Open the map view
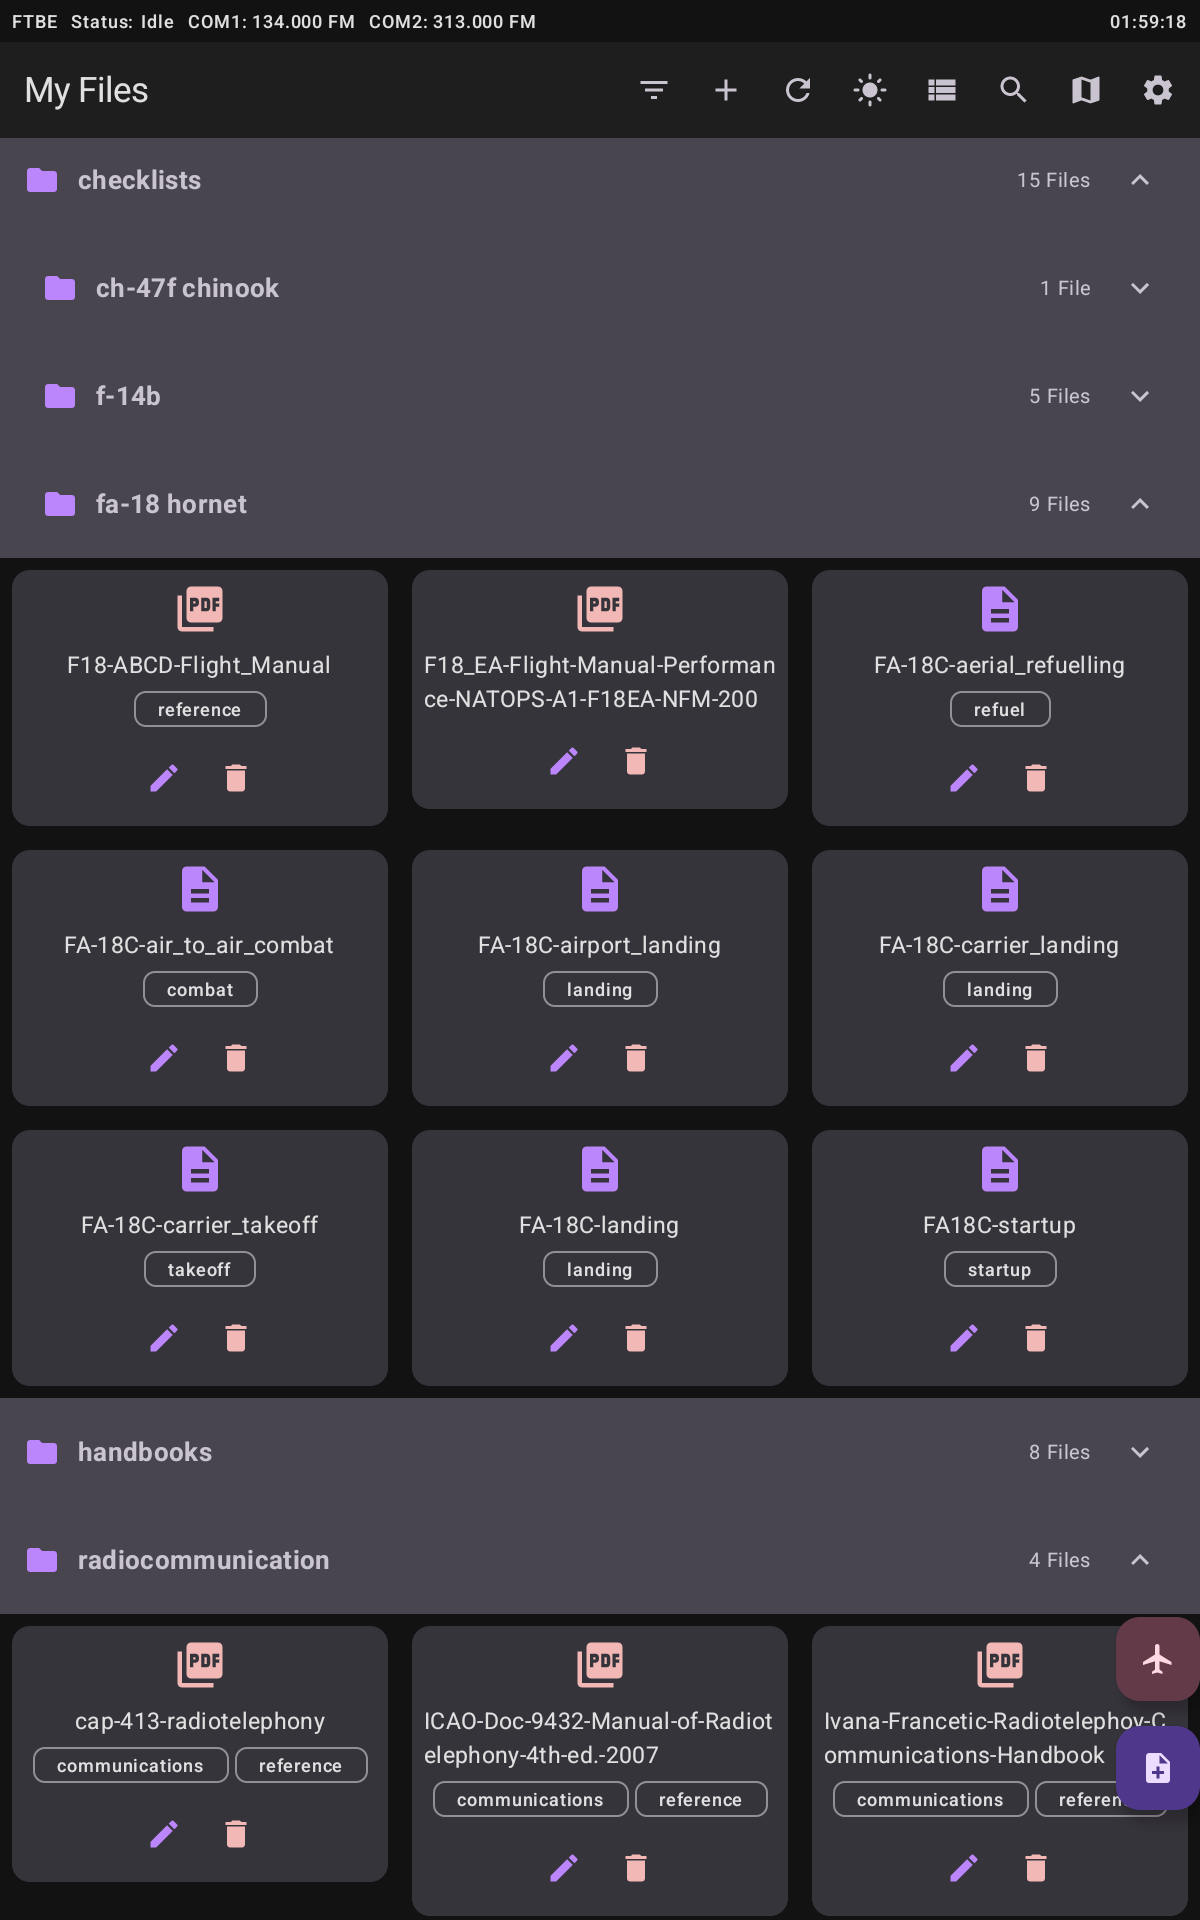The height and width of the screenshot is (1920, 1200). (x=1085, y=90)
